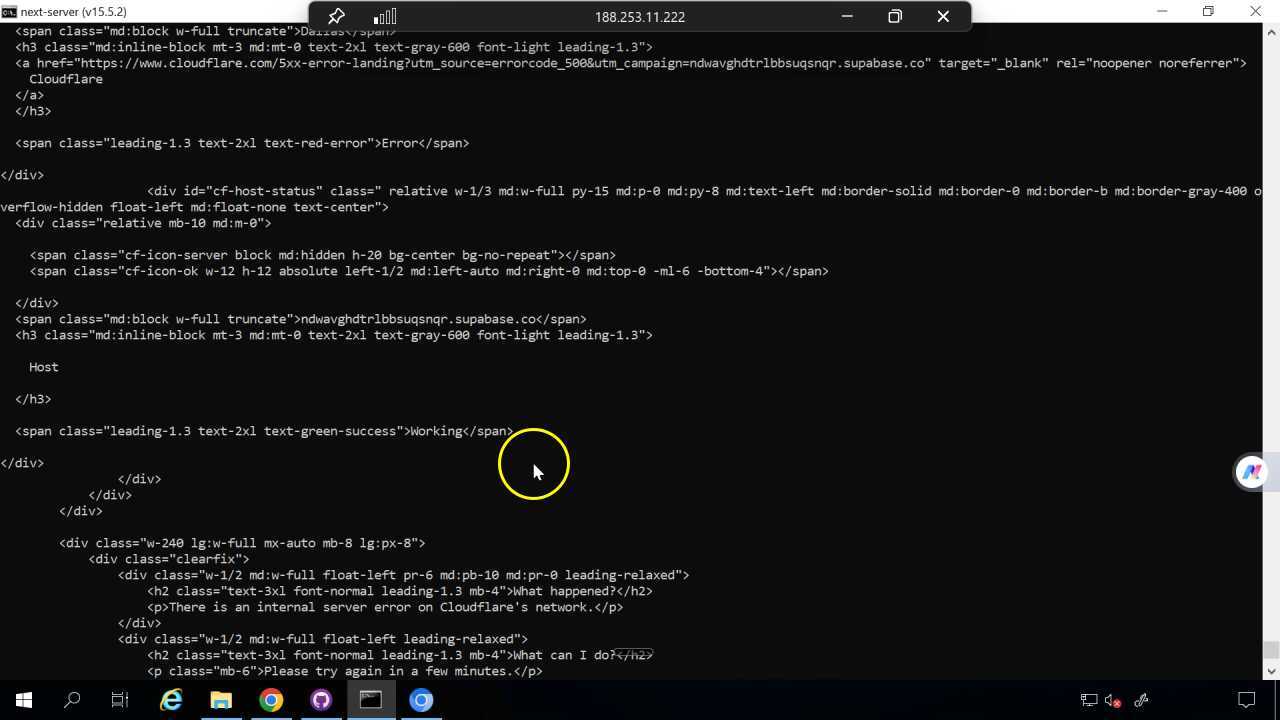Click the 'What can I do?' h2 line

pyautogui.click(x=400, y=655)
